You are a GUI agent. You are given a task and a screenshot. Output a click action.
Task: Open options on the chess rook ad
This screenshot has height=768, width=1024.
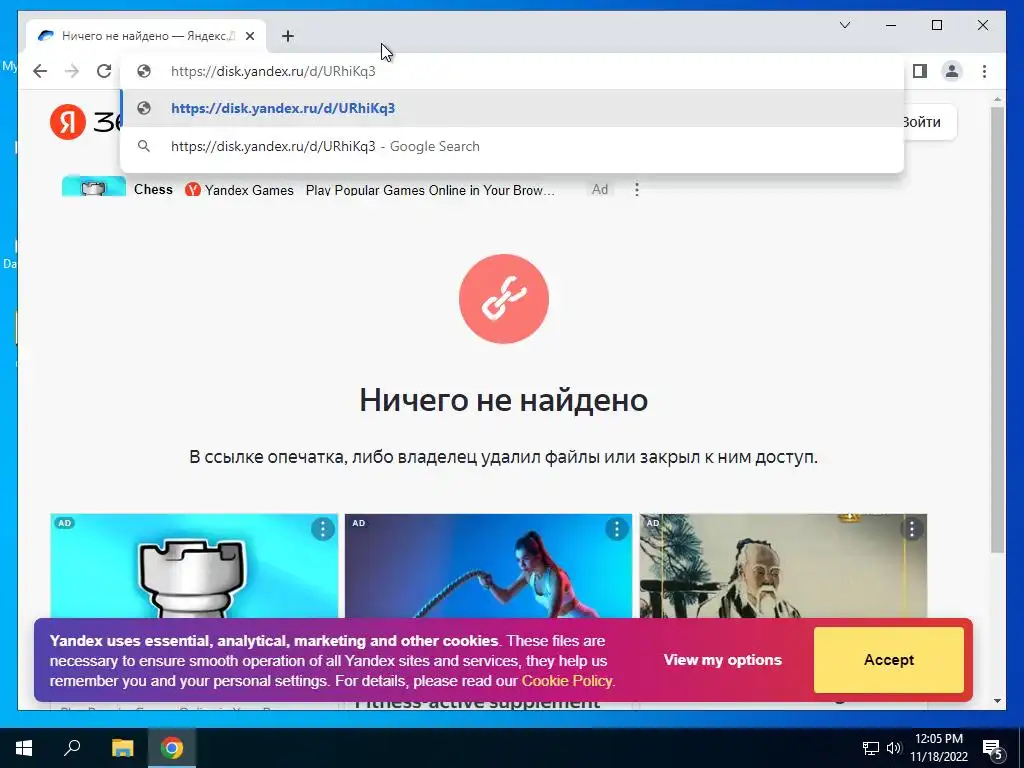tap(323, 529)
